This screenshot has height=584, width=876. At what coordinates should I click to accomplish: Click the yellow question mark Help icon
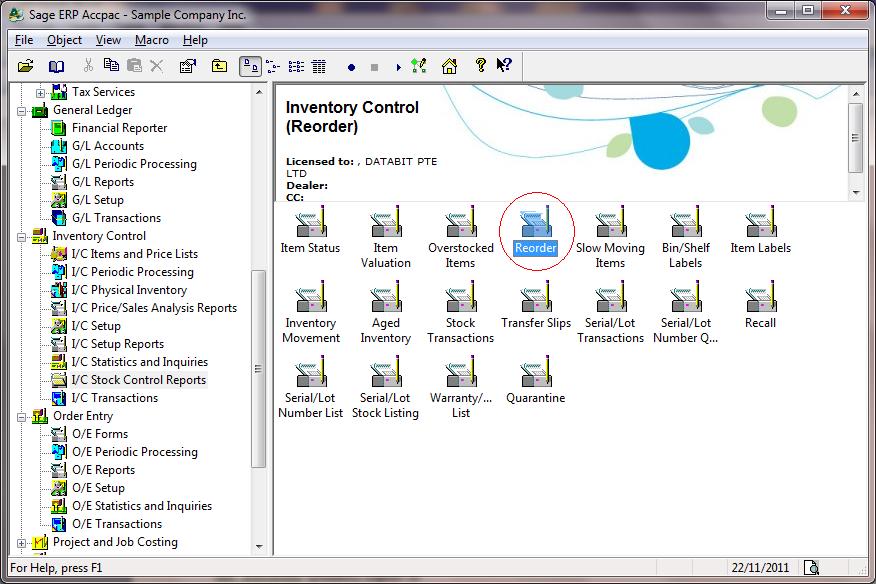pos(480,65)
